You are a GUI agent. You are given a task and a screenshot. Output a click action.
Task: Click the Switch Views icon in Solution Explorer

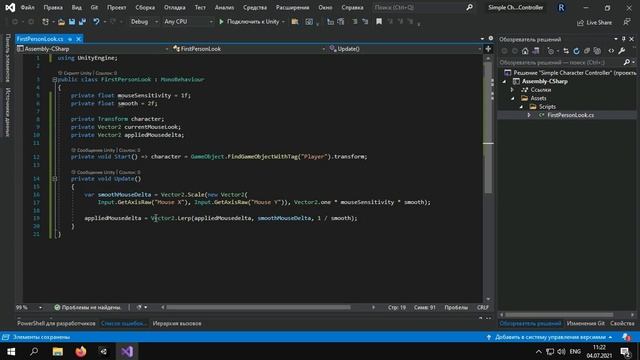click(536, 51)
